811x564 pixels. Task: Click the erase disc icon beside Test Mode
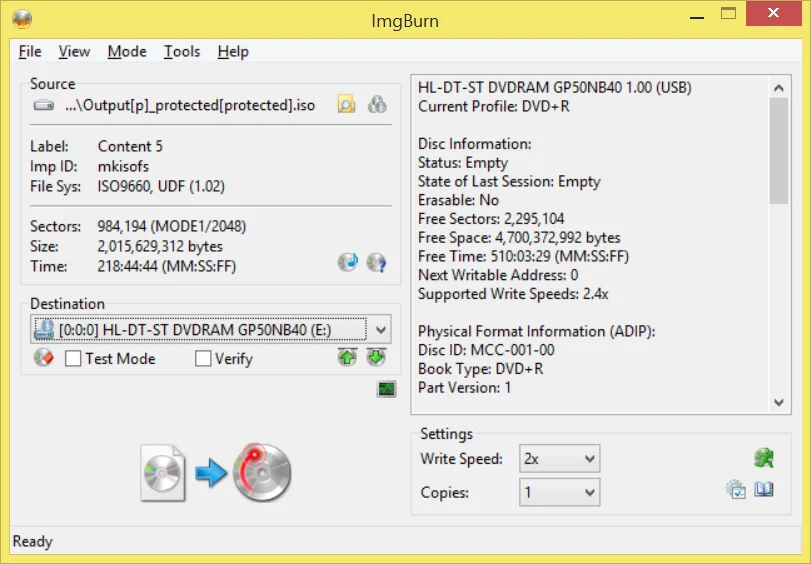pyautogui.click(x=43, y=358)
